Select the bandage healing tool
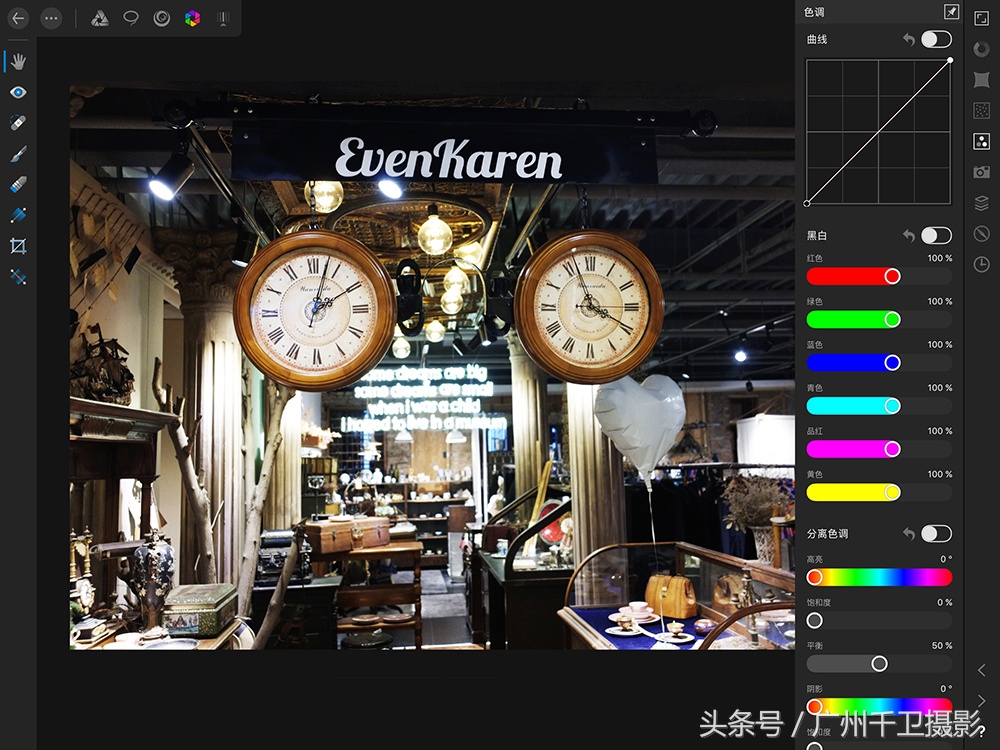 pos(18,123)
